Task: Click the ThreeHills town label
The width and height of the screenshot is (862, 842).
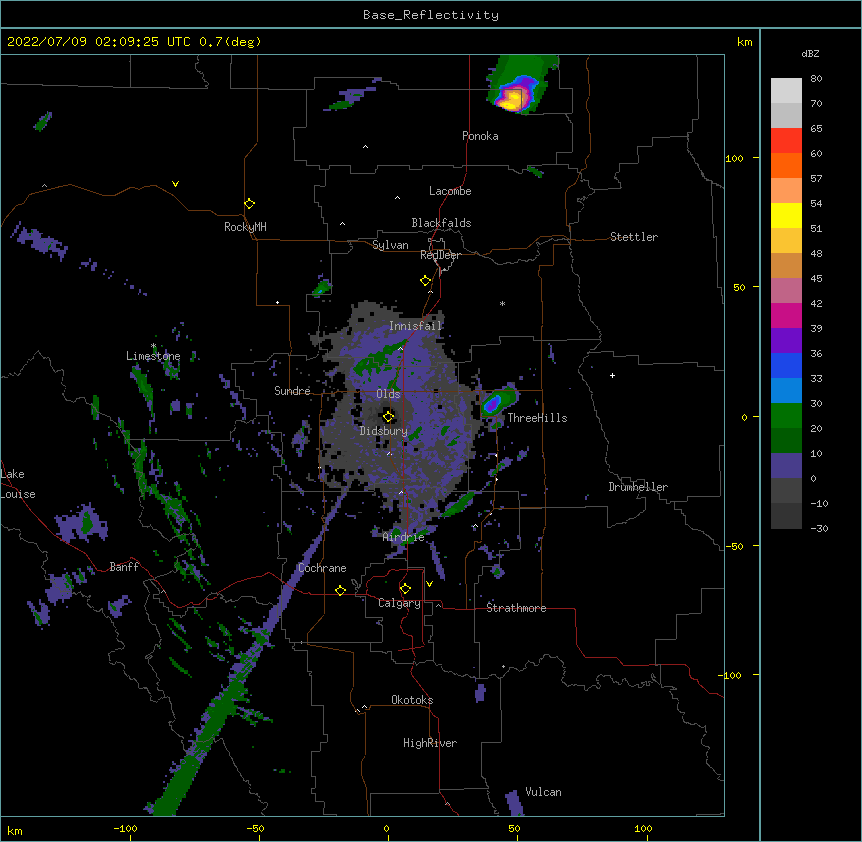Action: pyautogui.click(x=537, y=418)
